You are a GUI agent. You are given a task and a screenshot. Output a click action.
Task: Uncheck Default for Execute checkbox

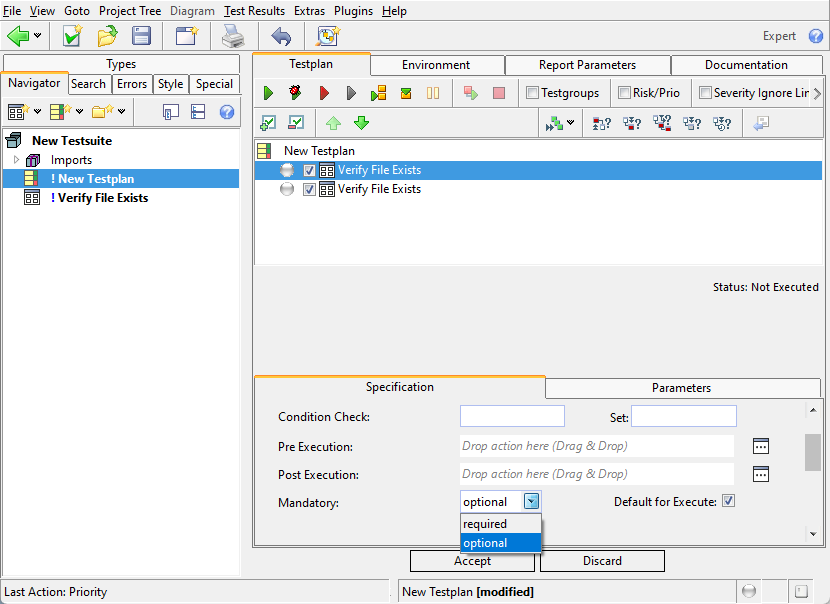point(728,501)
